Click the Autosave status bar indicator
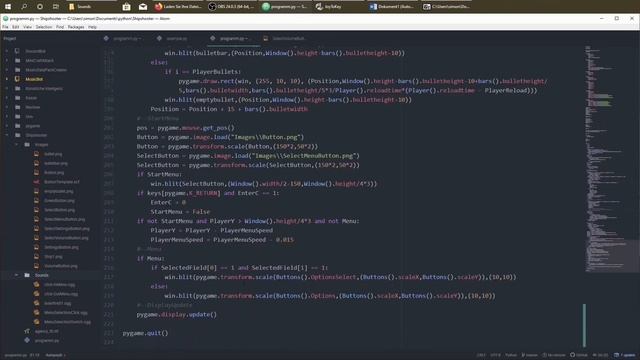Screen dimensions: 640x360 55,355
